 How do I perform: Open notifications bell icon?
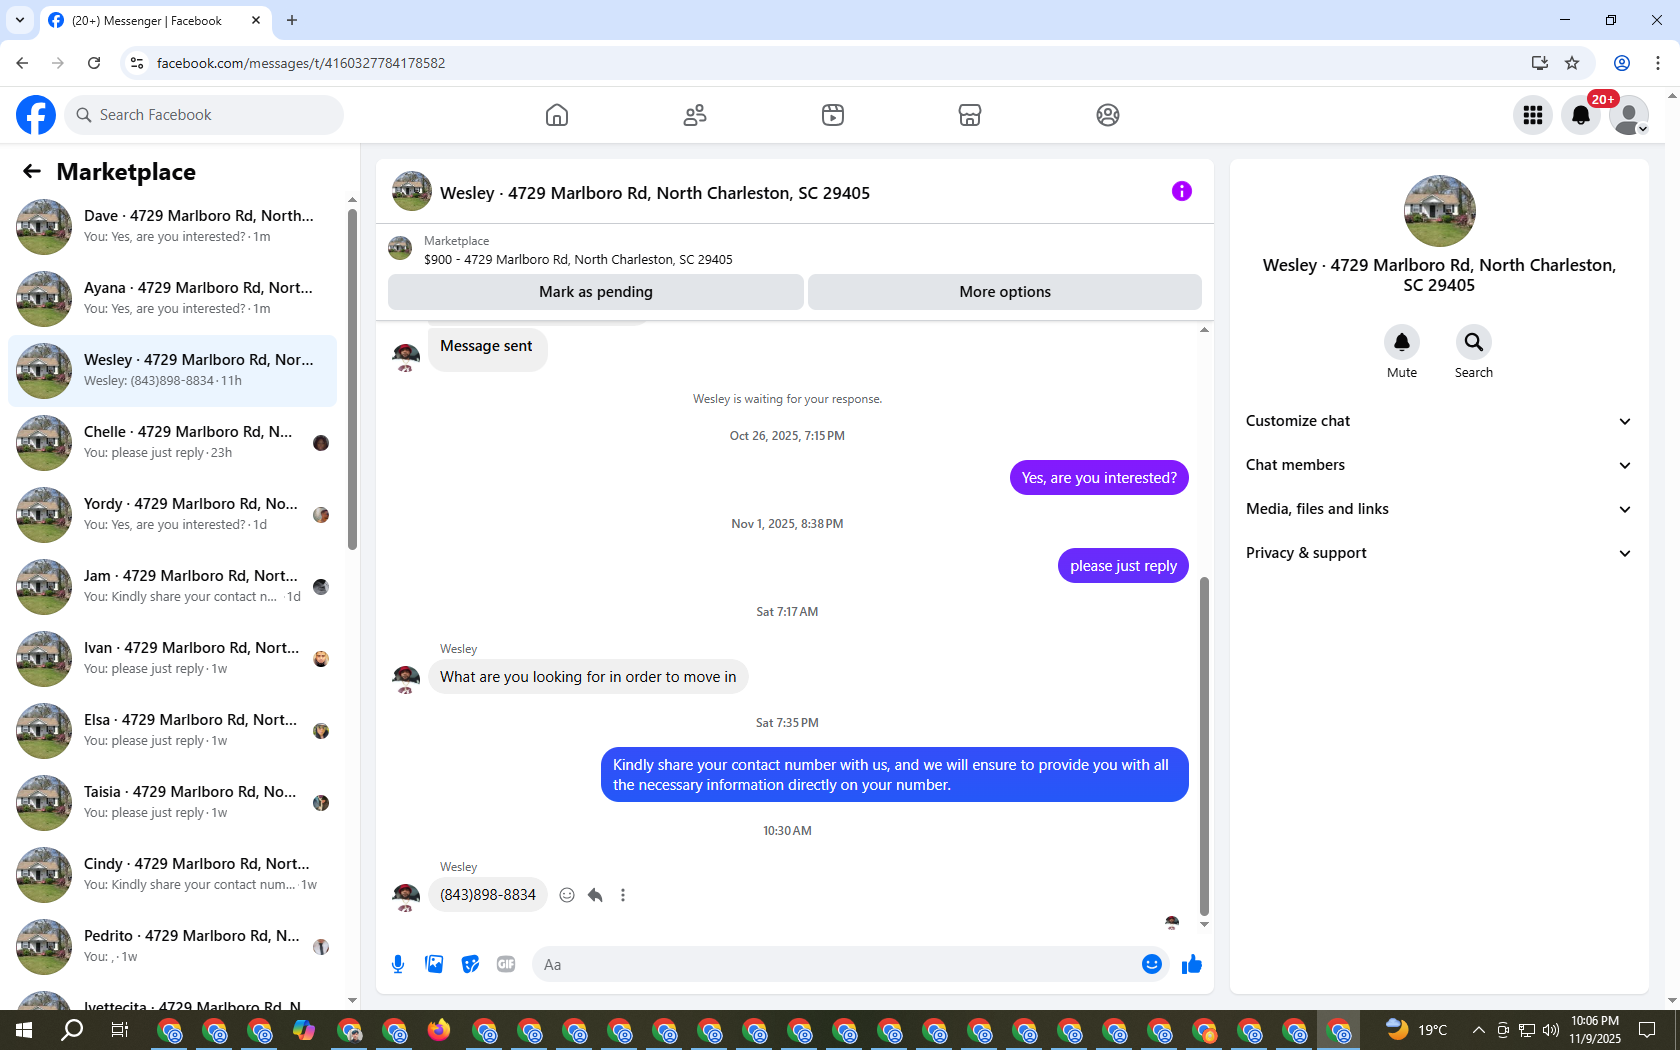point(1581,115)
